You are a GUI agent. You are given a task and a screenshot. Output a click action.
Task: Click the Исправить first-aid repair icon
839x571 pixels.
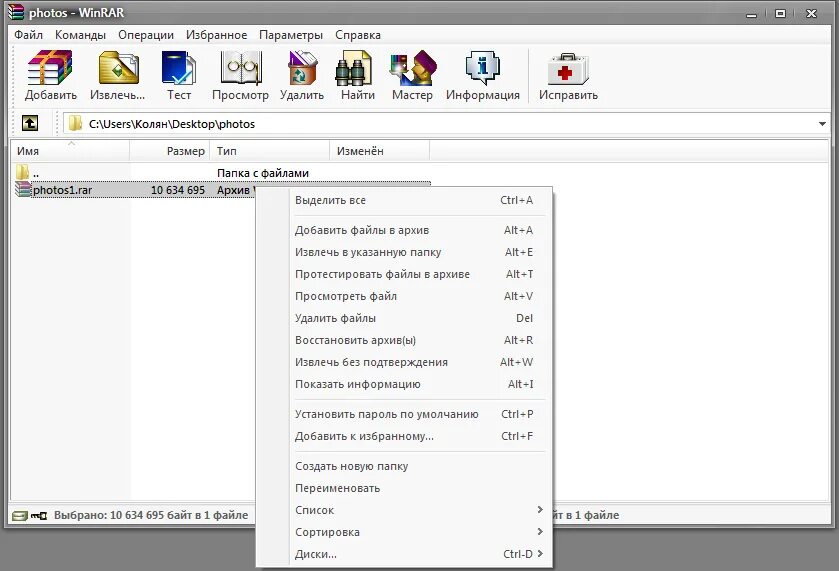[568, 70]
